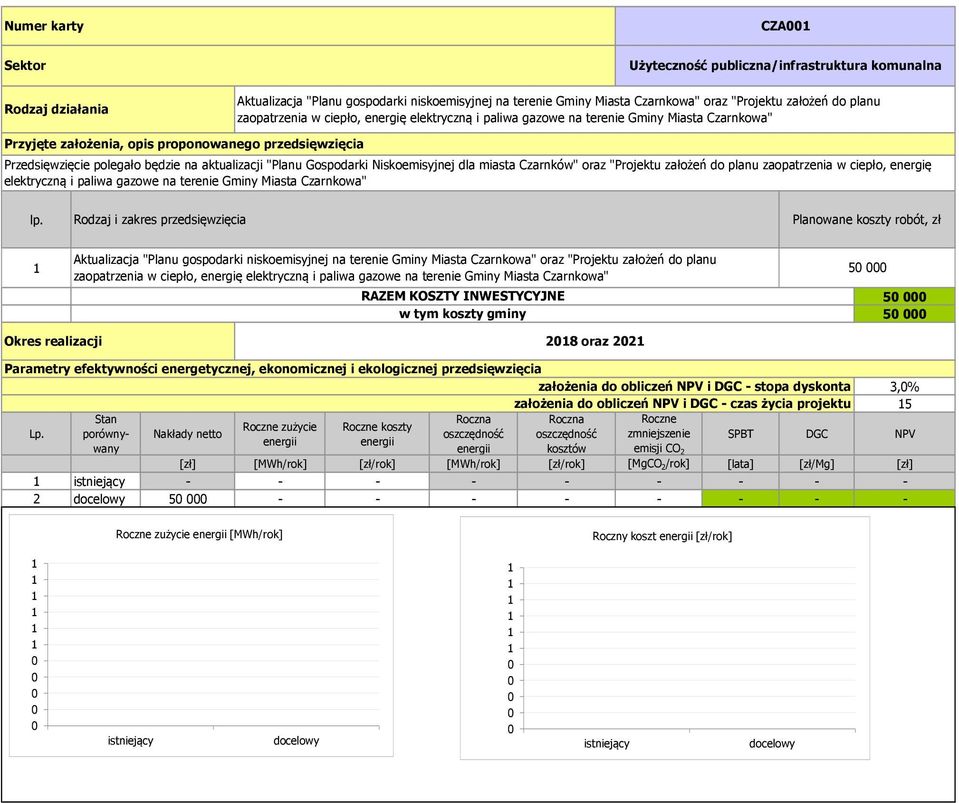The width and height of the screenshot is (959, 803).
Task: Click the "Roczna oszczędność energii" column header
Action: (x=473, y=434)
